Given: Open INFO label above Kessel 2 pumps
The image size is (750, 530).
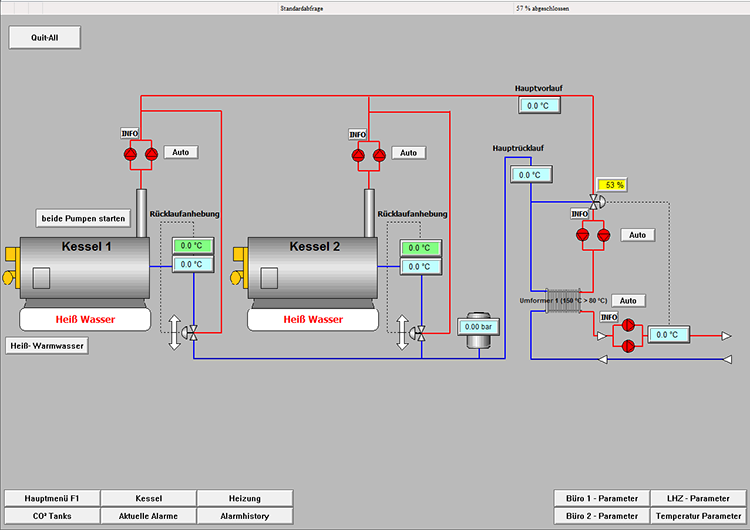Looking at the screenshot, I should pos(358,134).
